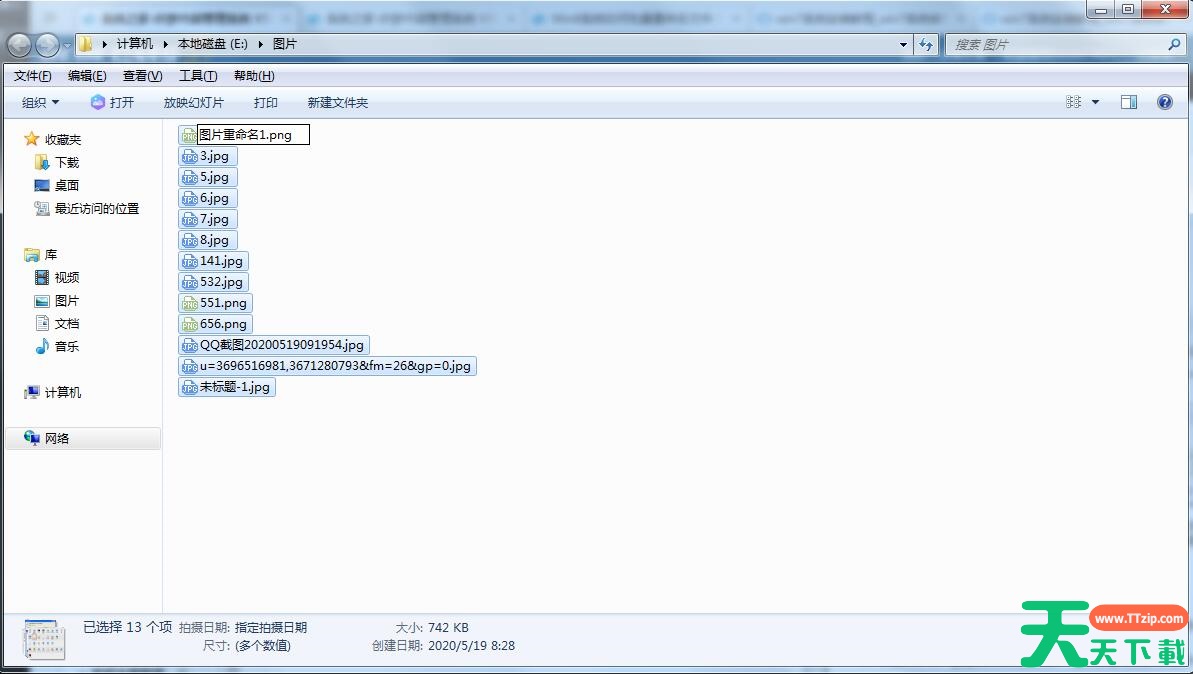1193x674 pixels.
Task: Click the change view icon
Action: click(x=1074, y=102)
